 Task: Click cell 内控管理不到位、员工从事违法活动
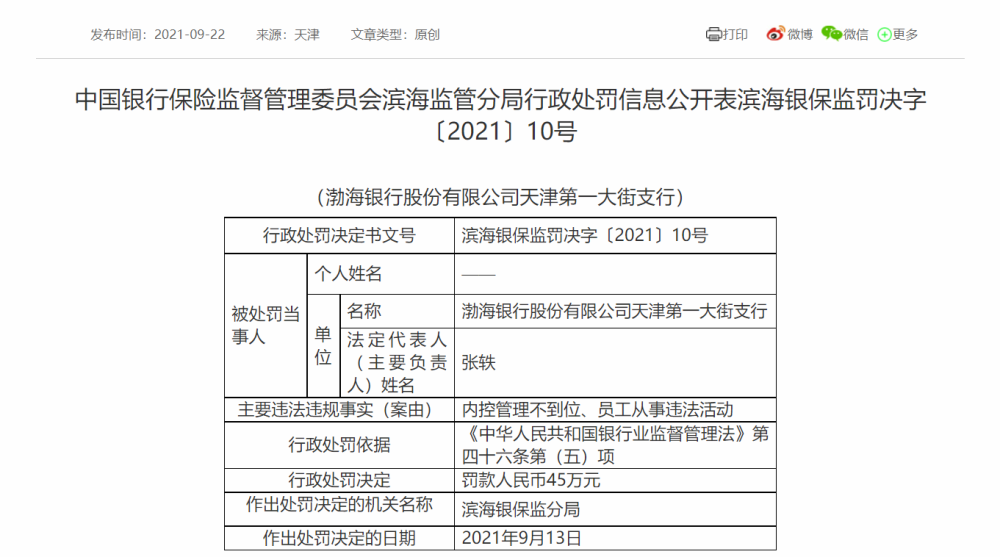[x=615, y=410]
